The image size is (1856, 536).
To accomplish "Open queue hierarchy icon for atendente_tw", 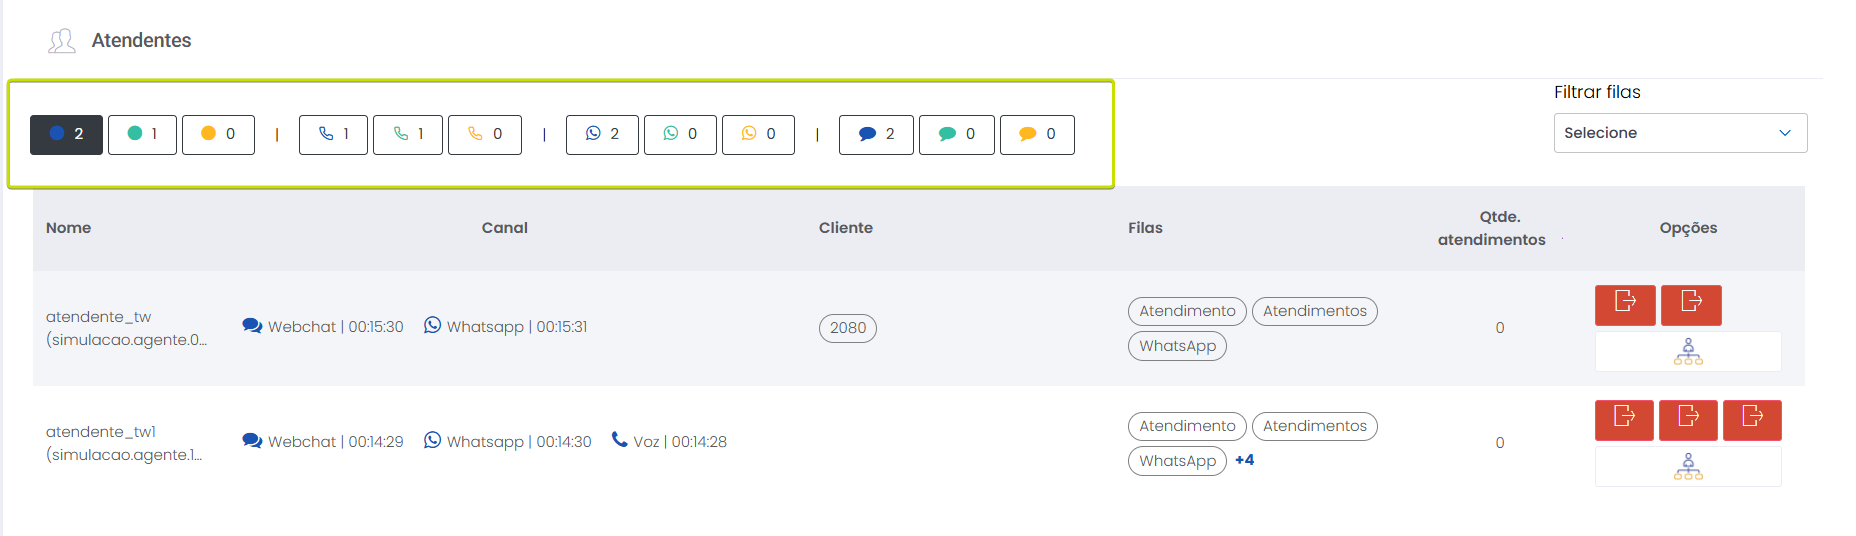I will click(x=1688, y=352).
